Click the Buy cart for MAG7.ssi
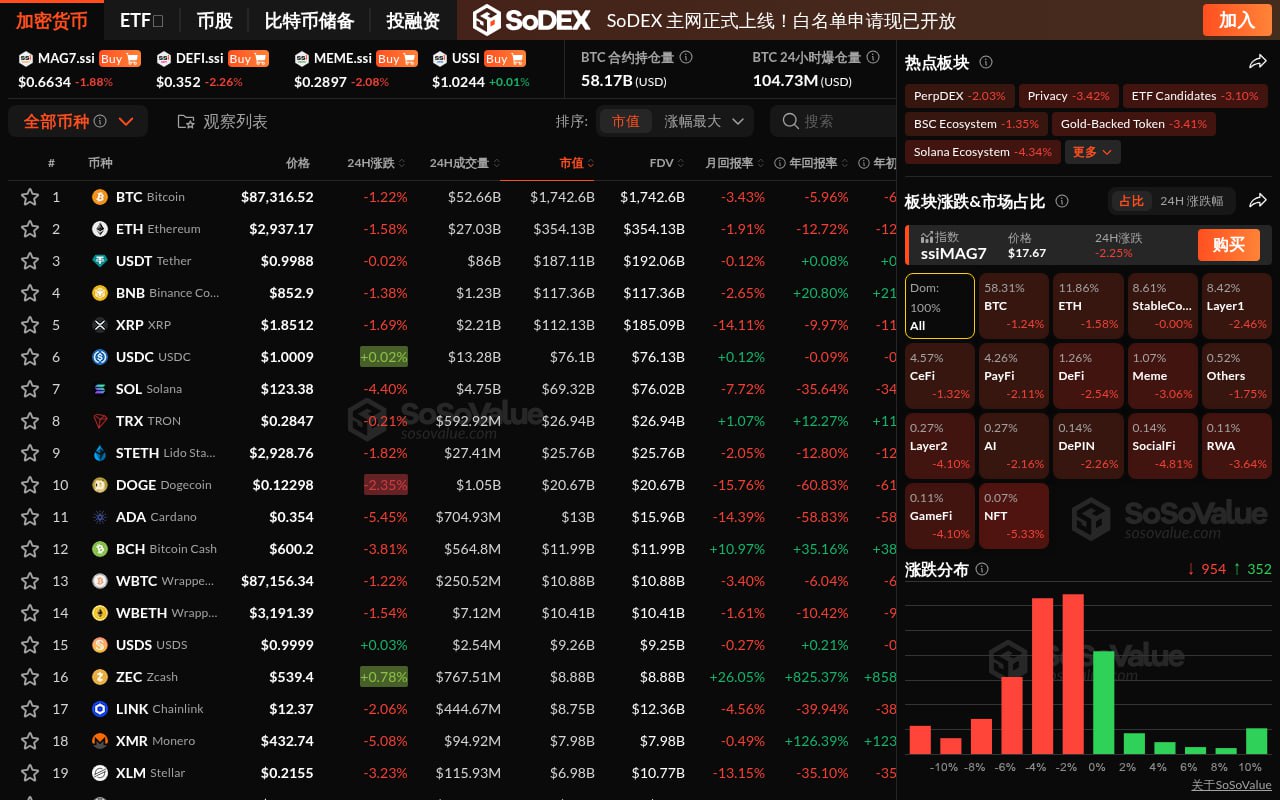The image size is (1280, 800). 119,59
